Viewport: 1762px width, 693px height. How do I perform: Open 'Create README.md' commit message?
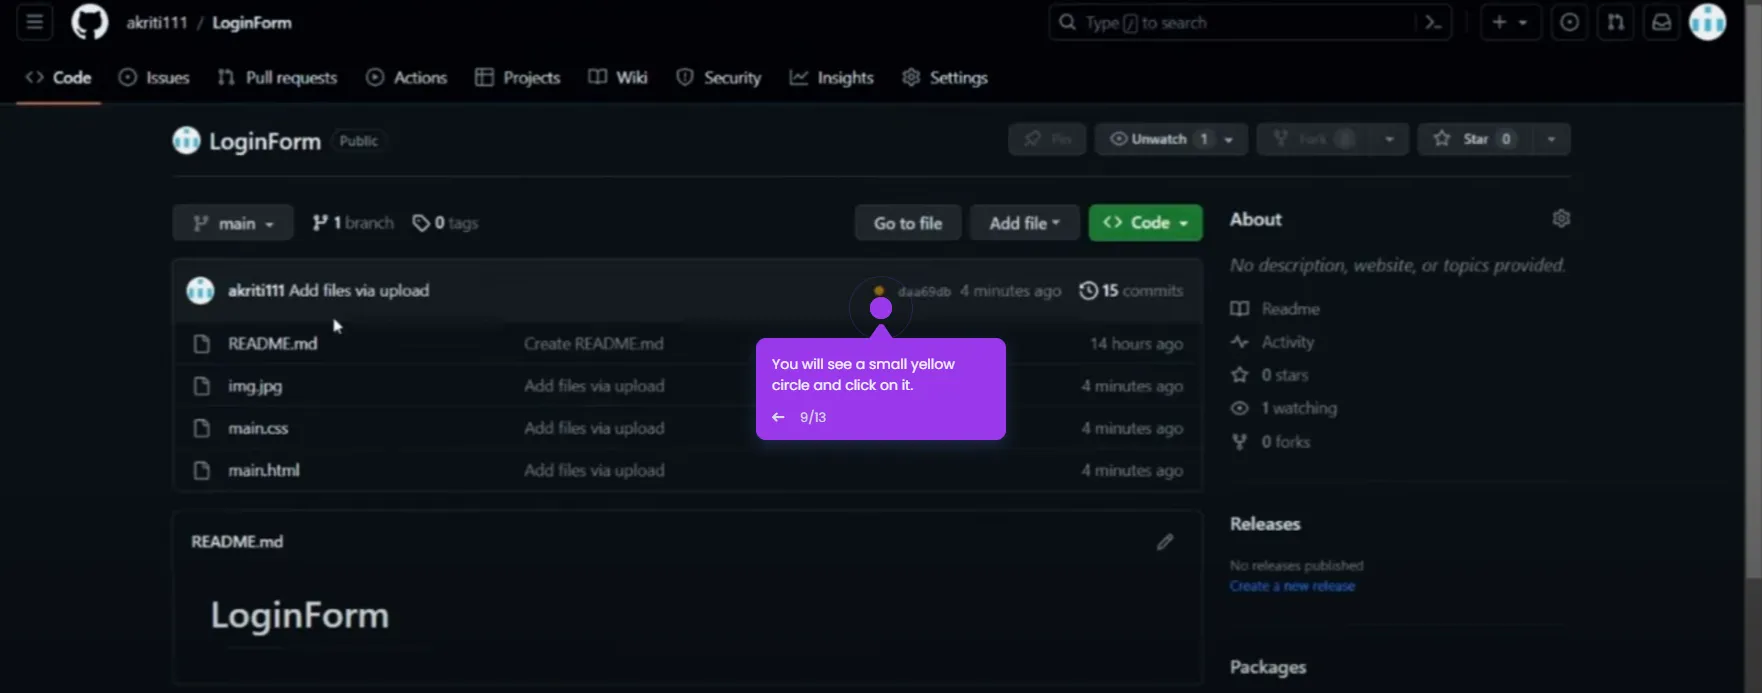tap(593, 344)
